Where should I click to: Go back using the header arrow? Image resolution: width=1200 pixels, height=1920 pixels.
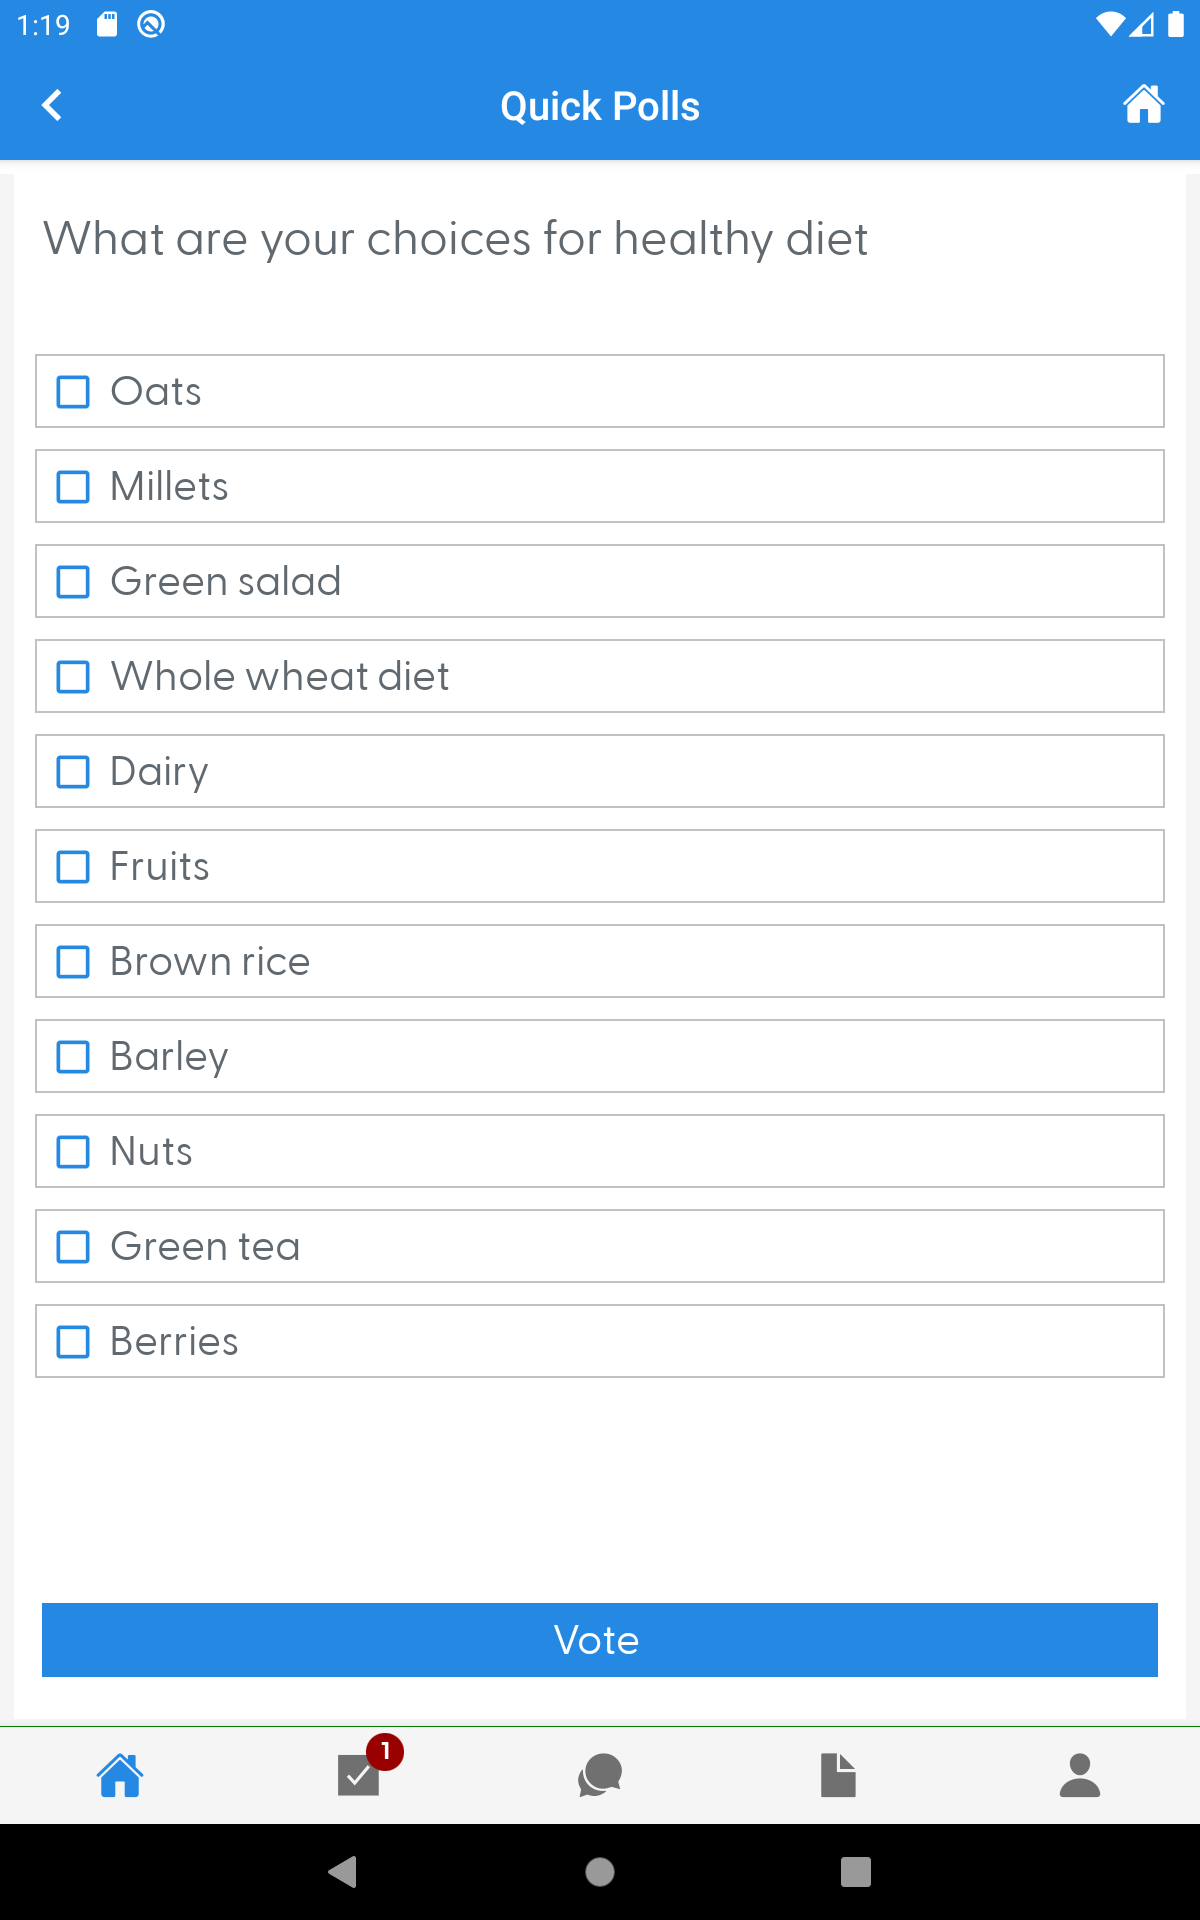(x=52, y=105)
